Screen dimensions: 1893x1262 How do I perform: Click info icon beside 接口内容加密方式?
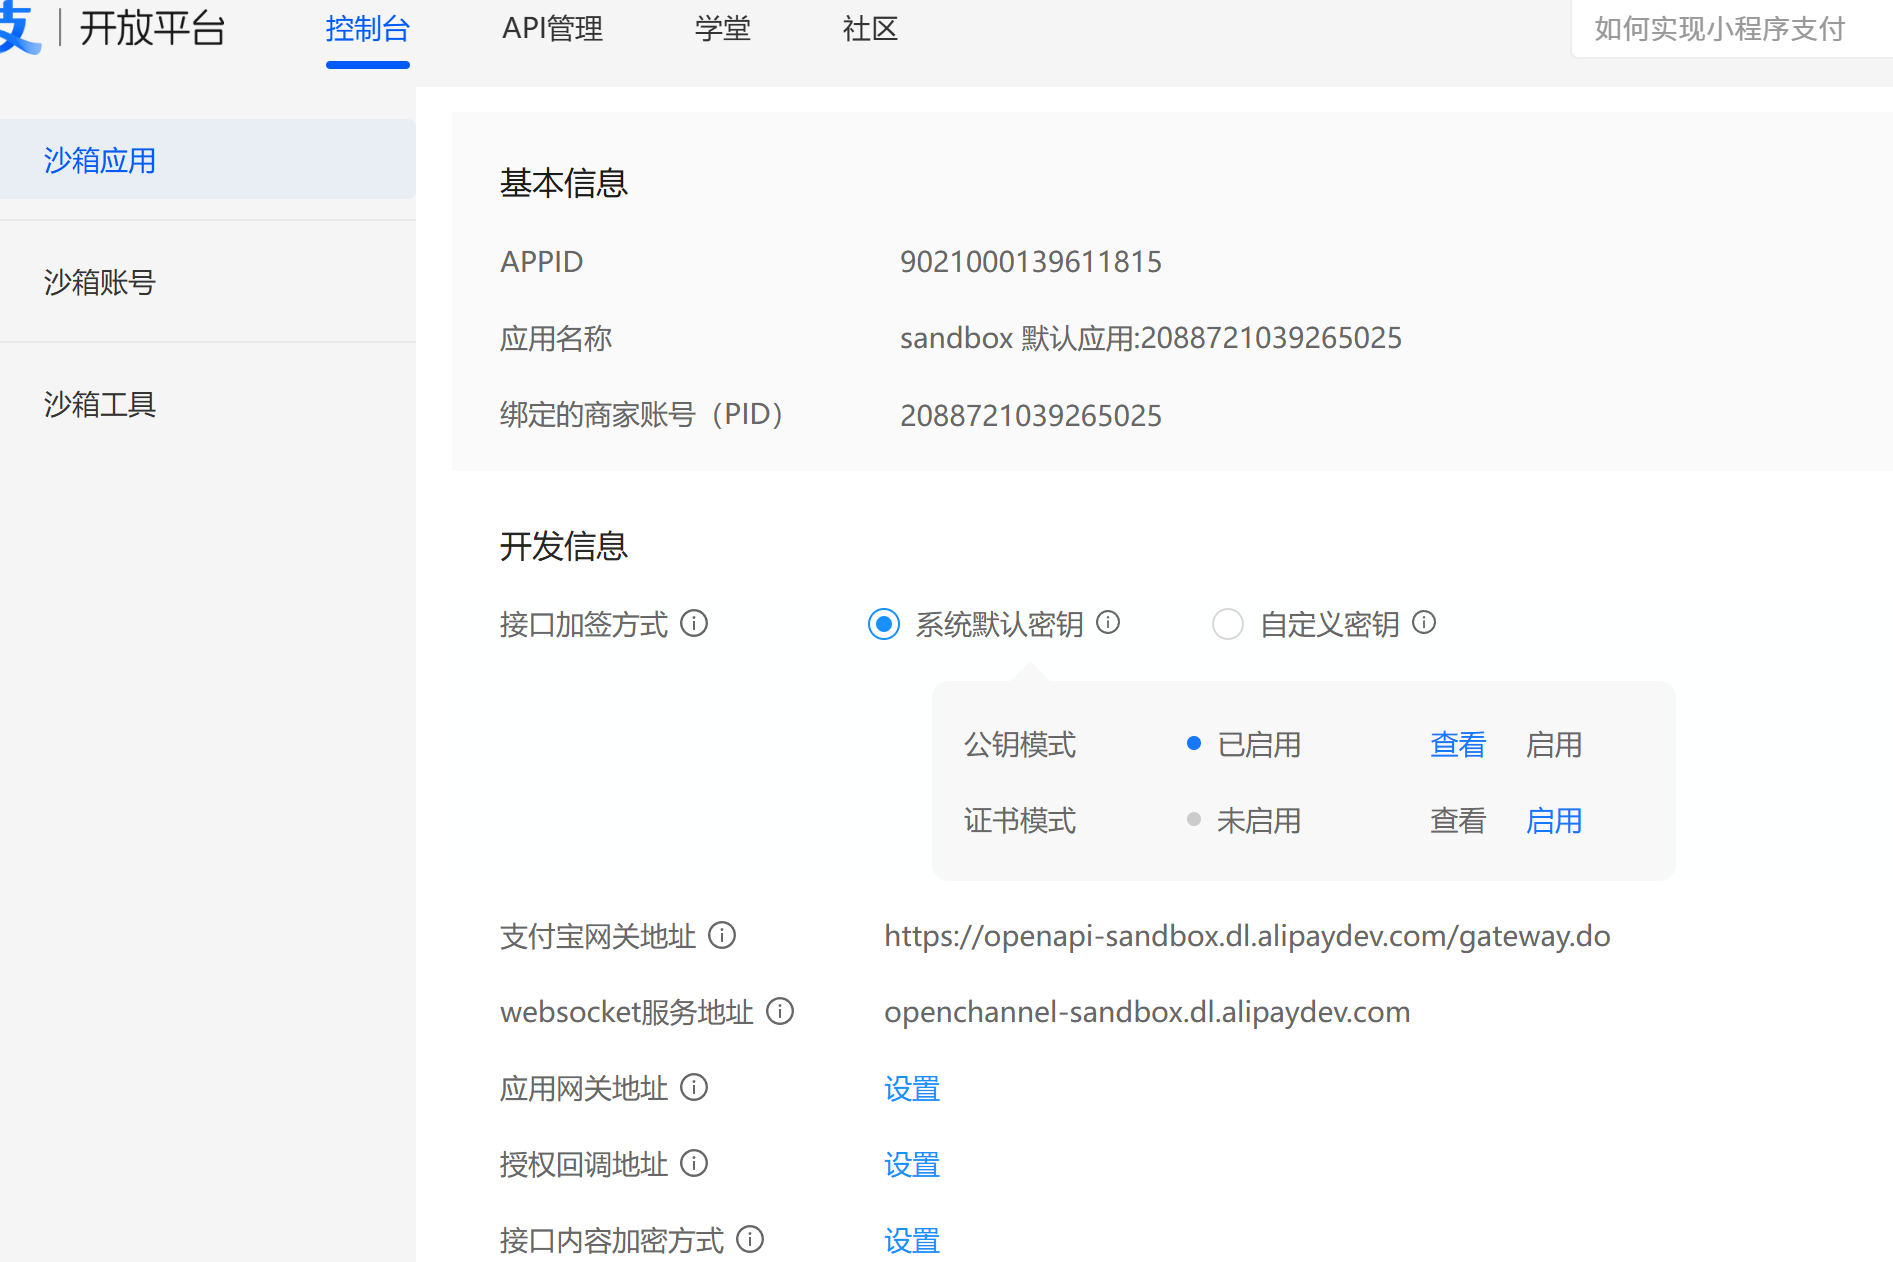[x=750, y=1240]
